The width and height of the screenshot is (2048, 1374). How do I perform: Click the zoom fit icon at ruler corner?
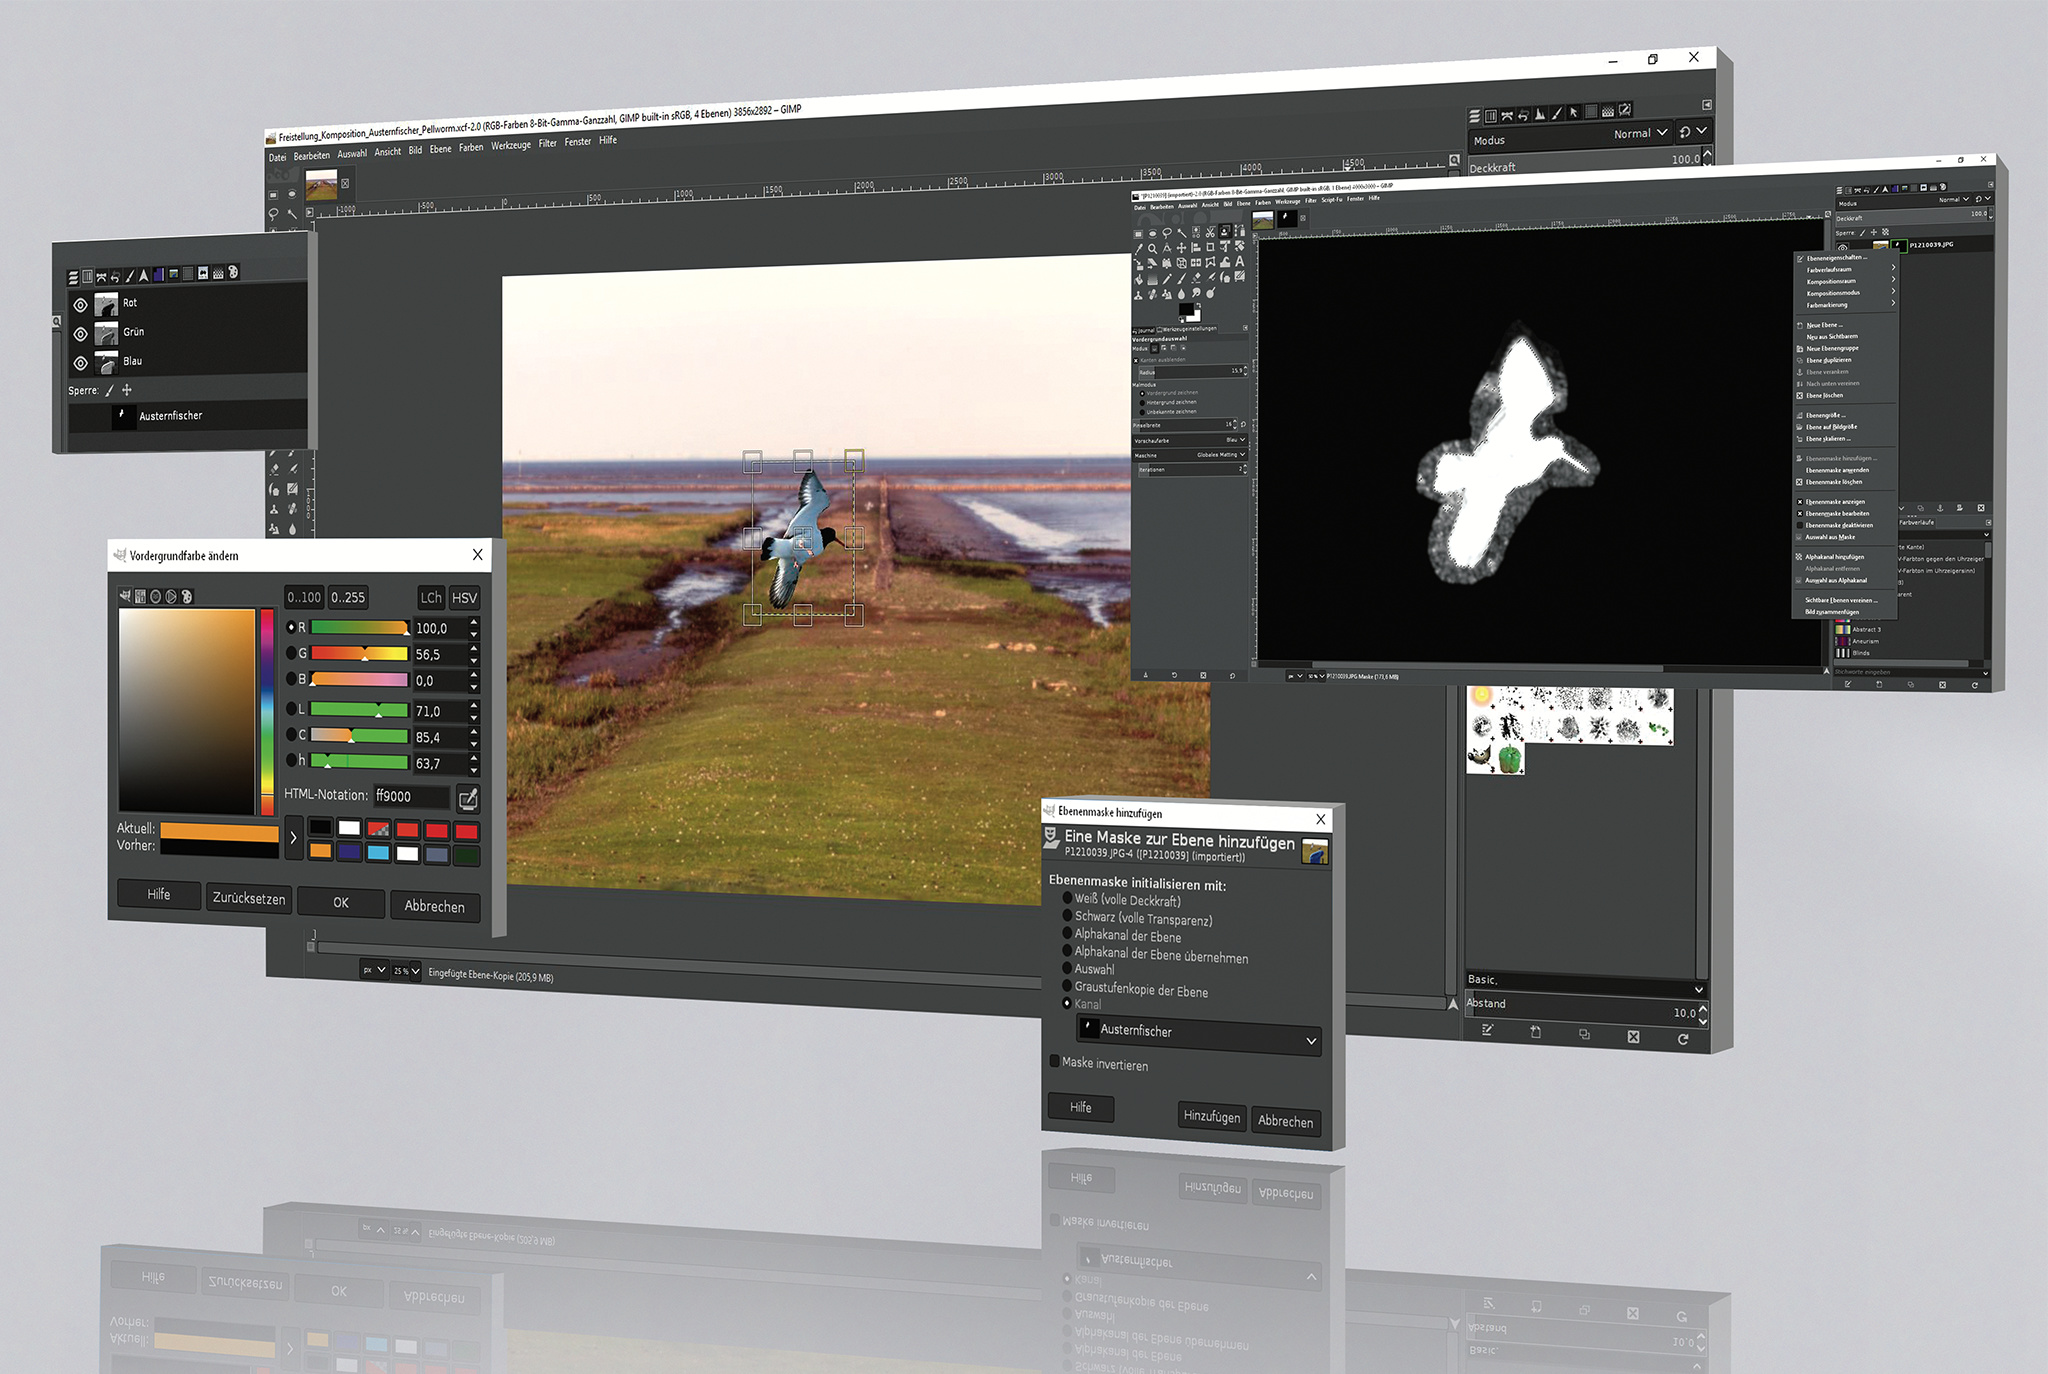point(1454,160)
